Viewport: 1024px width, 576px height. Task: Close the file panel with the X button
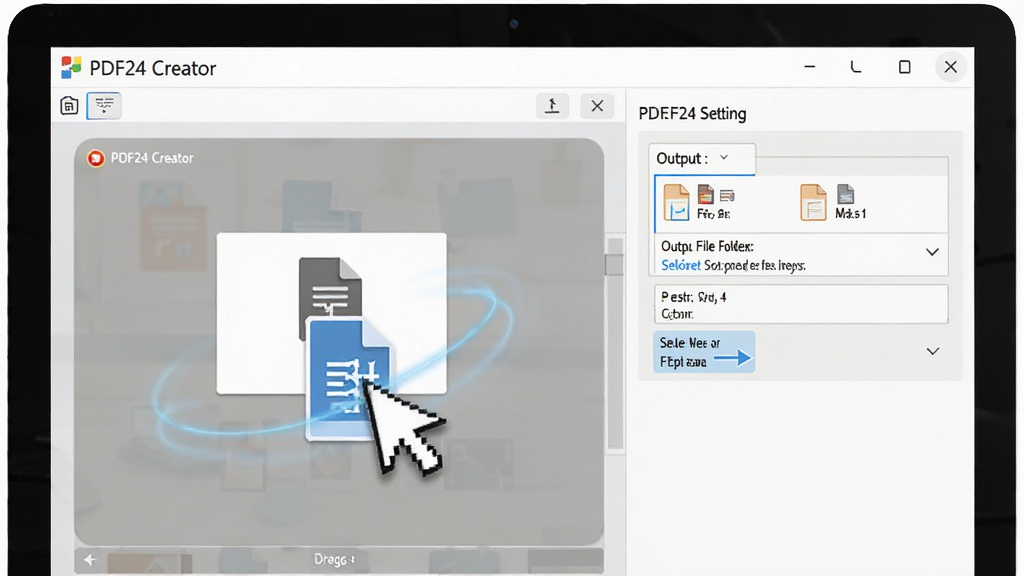597,106
